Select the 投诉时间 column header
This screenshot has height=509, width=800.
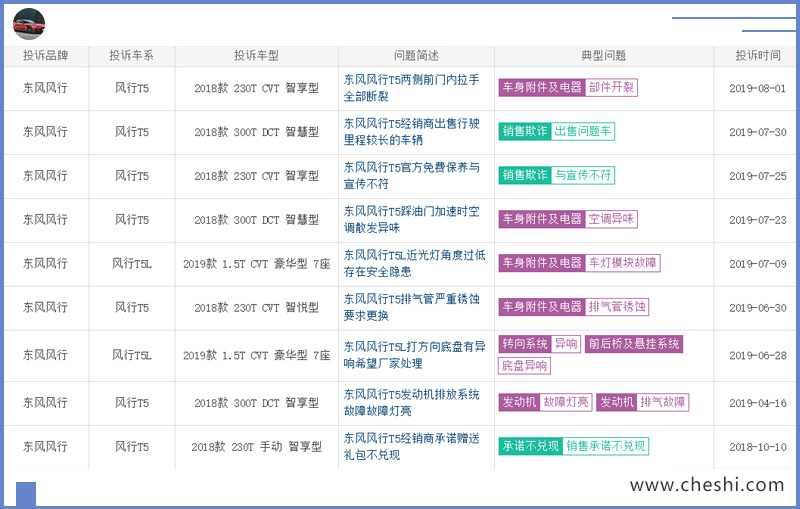click(758, 55)
